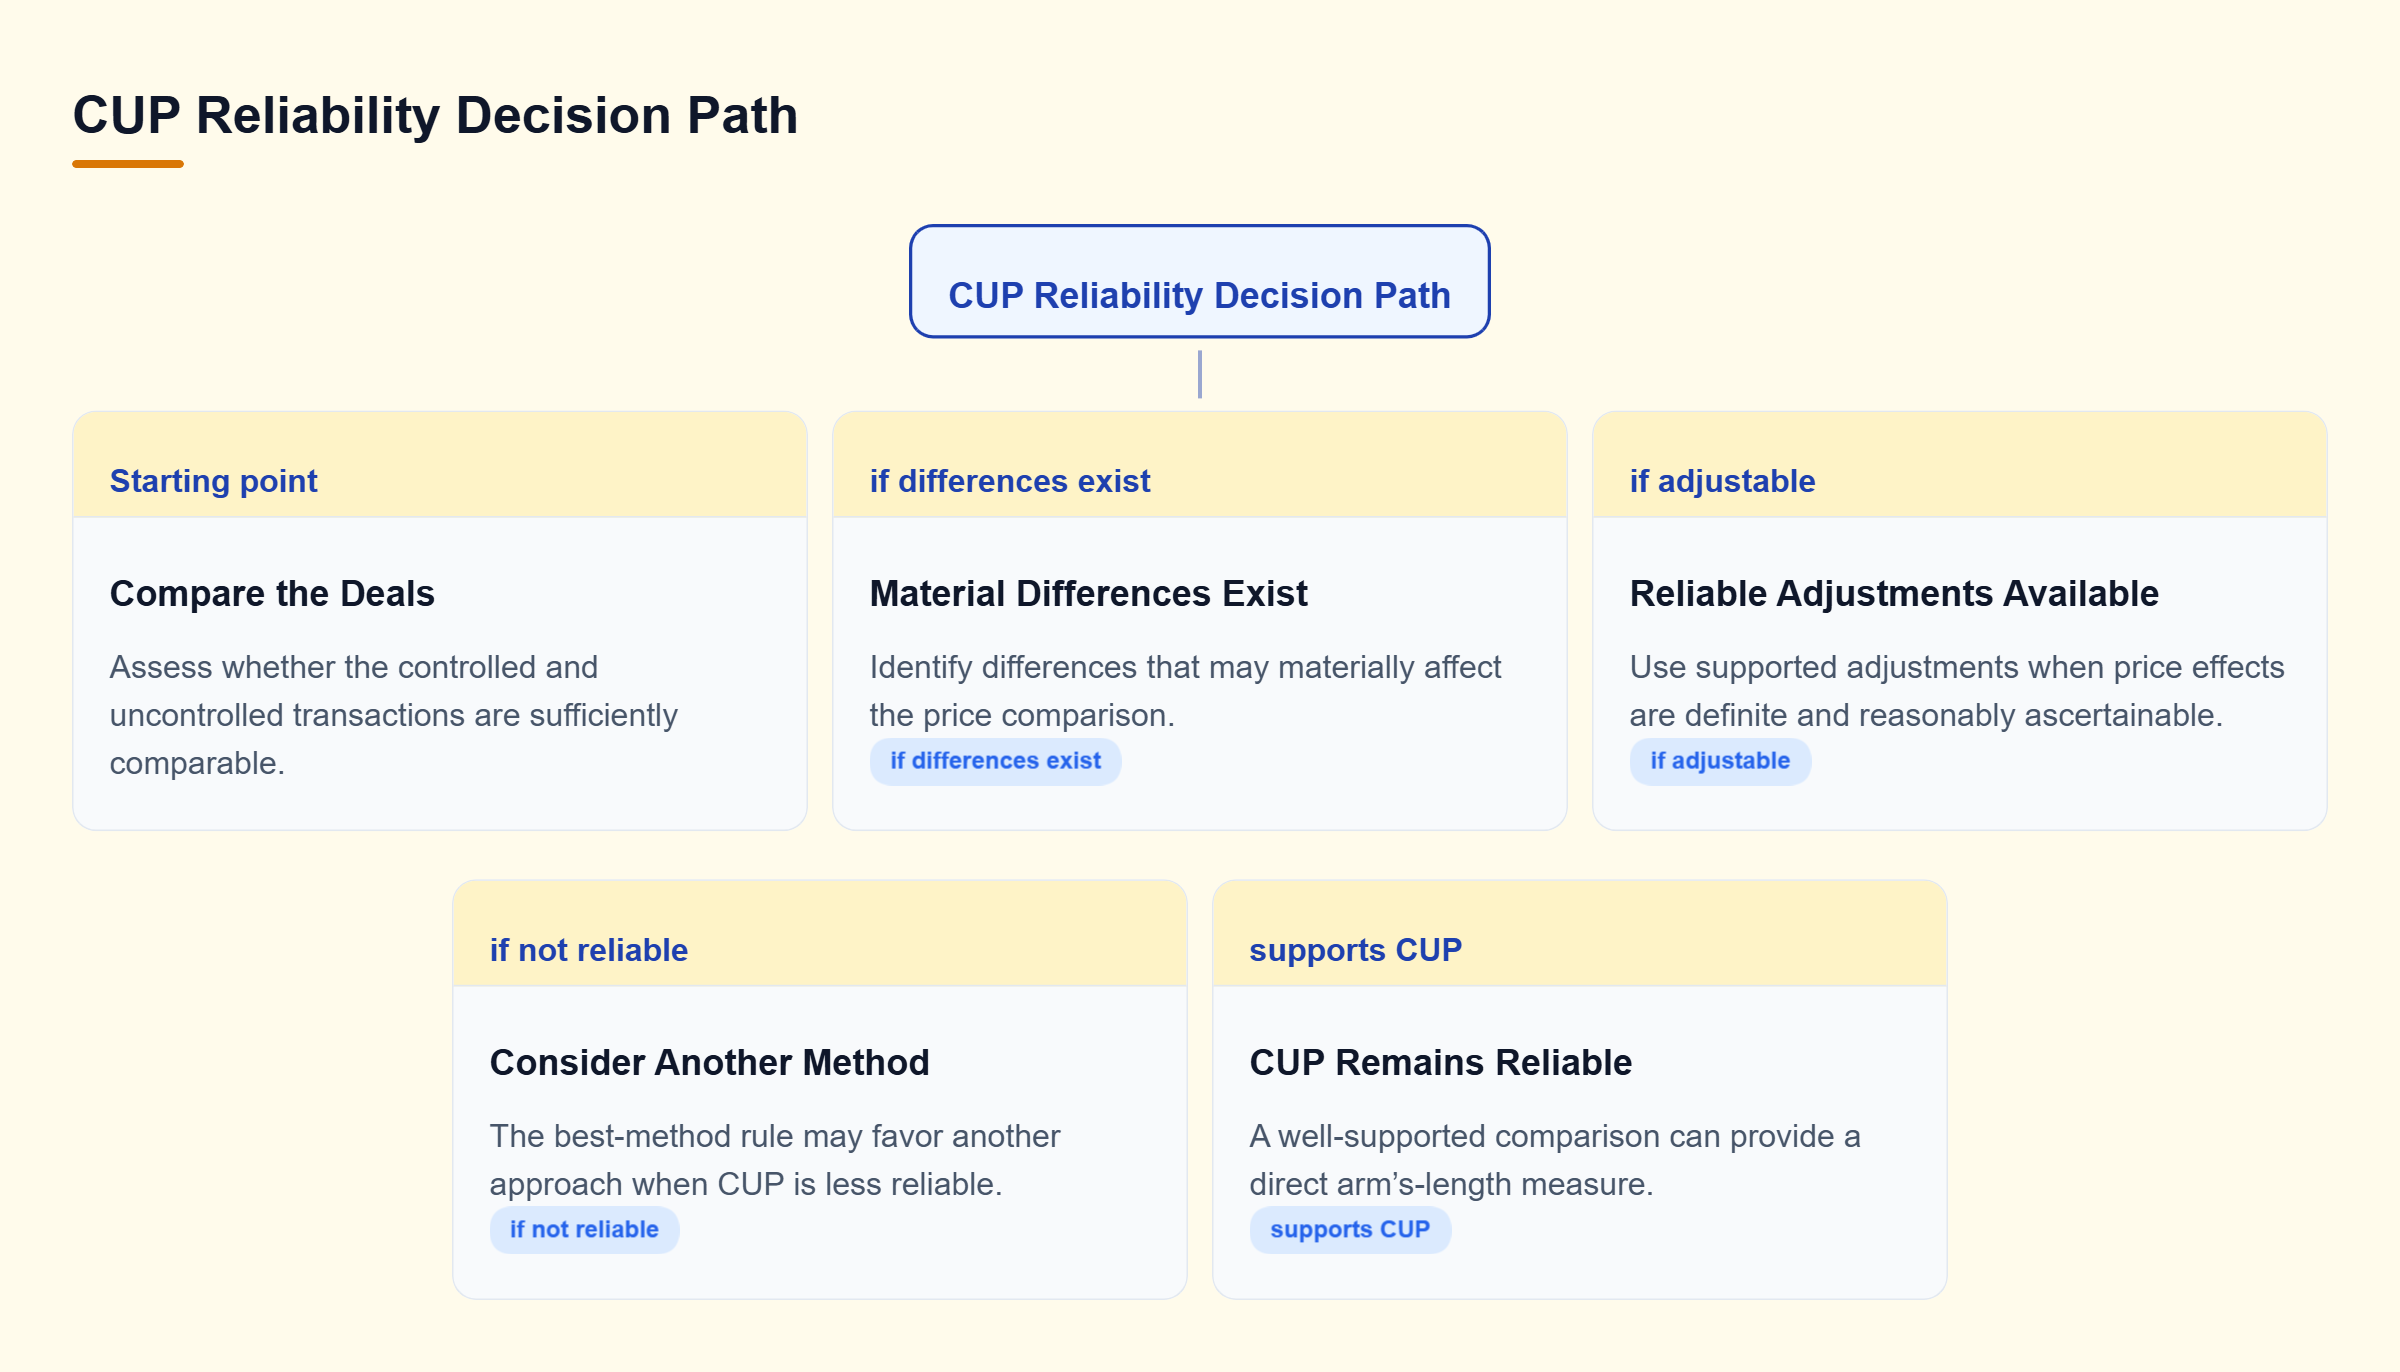
Task: Click the 'Compare the Deals' heading
Action: pyautogui.click(x=272, y=593)
